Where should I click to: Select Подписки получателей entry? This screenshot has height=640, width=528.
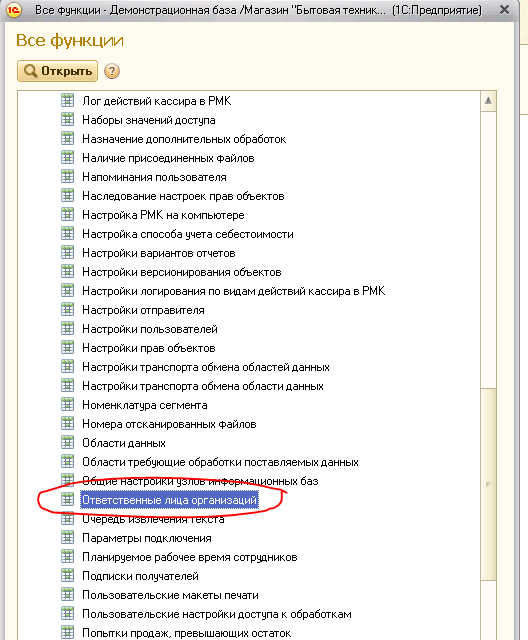[x=140, y=576]
